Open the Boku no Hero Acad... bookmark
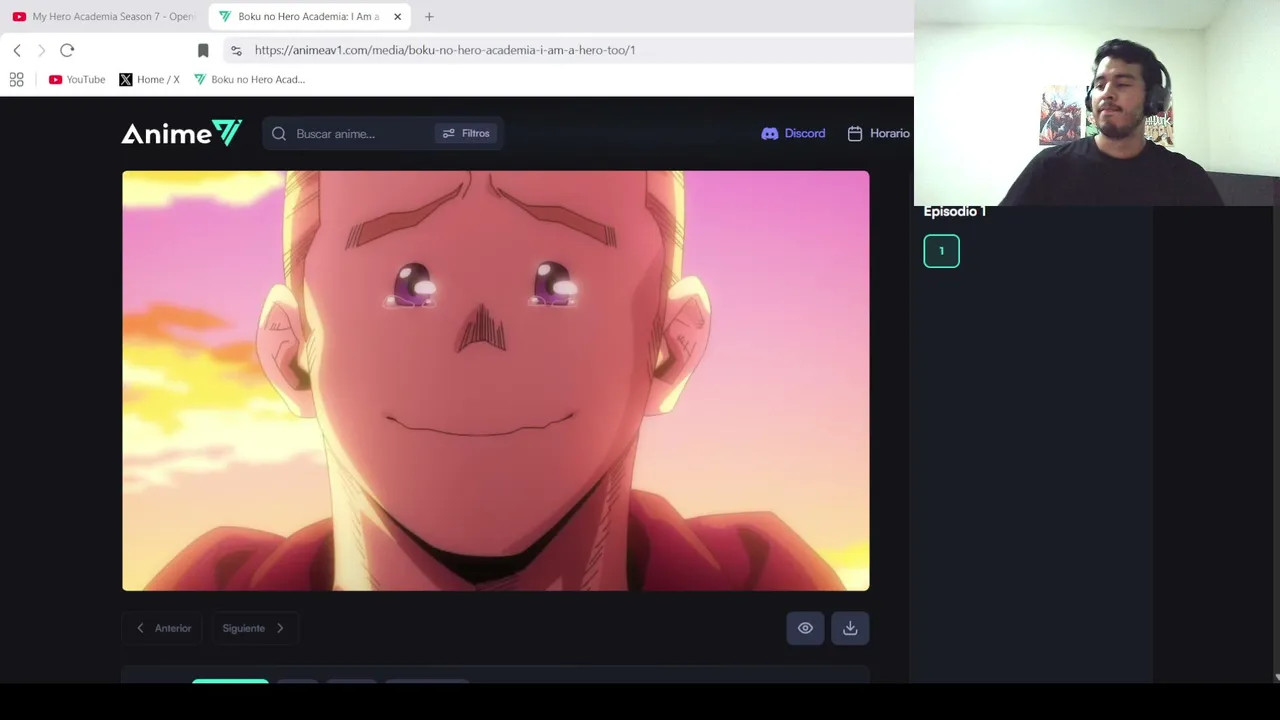 (x=249, y=79)
